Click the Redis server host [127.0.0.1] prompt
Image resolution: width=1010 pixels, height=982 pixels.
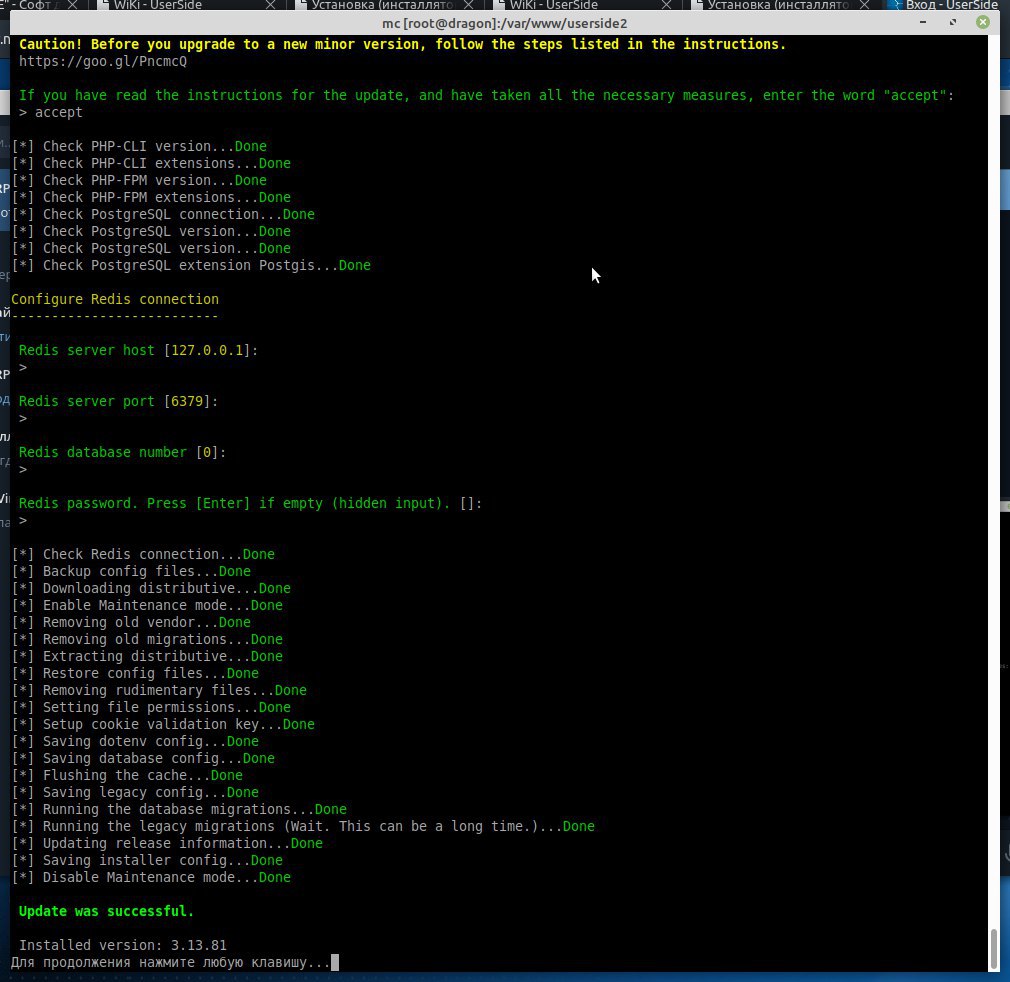[138, 350]
